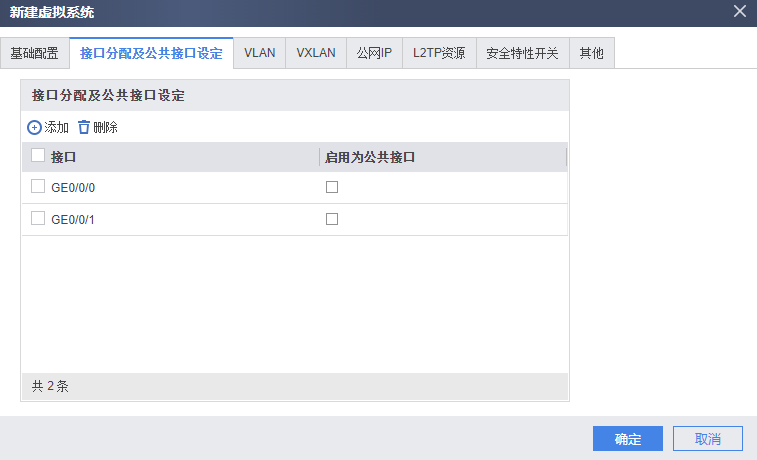Image resolution: width=757 pixels, height=460 pixels.
Task: Click the 取消 cancel button
Action: (x=707, y=439)
